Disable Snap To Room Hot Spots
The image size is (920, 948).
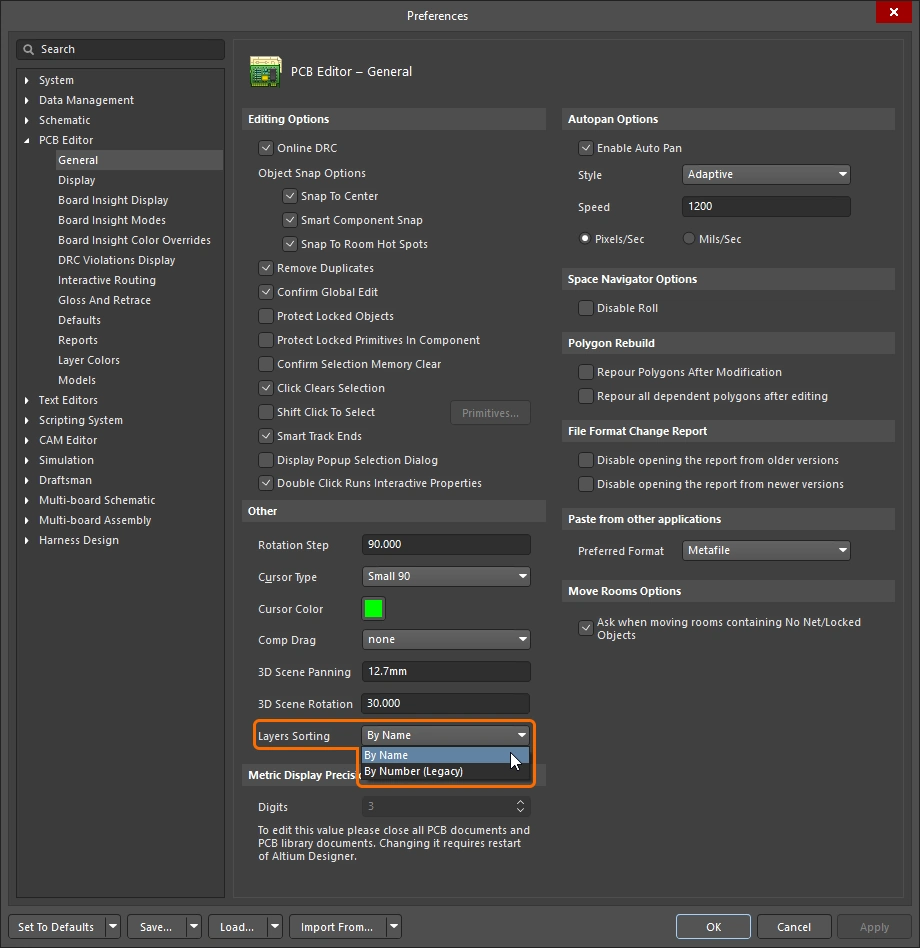click(290, 244)
